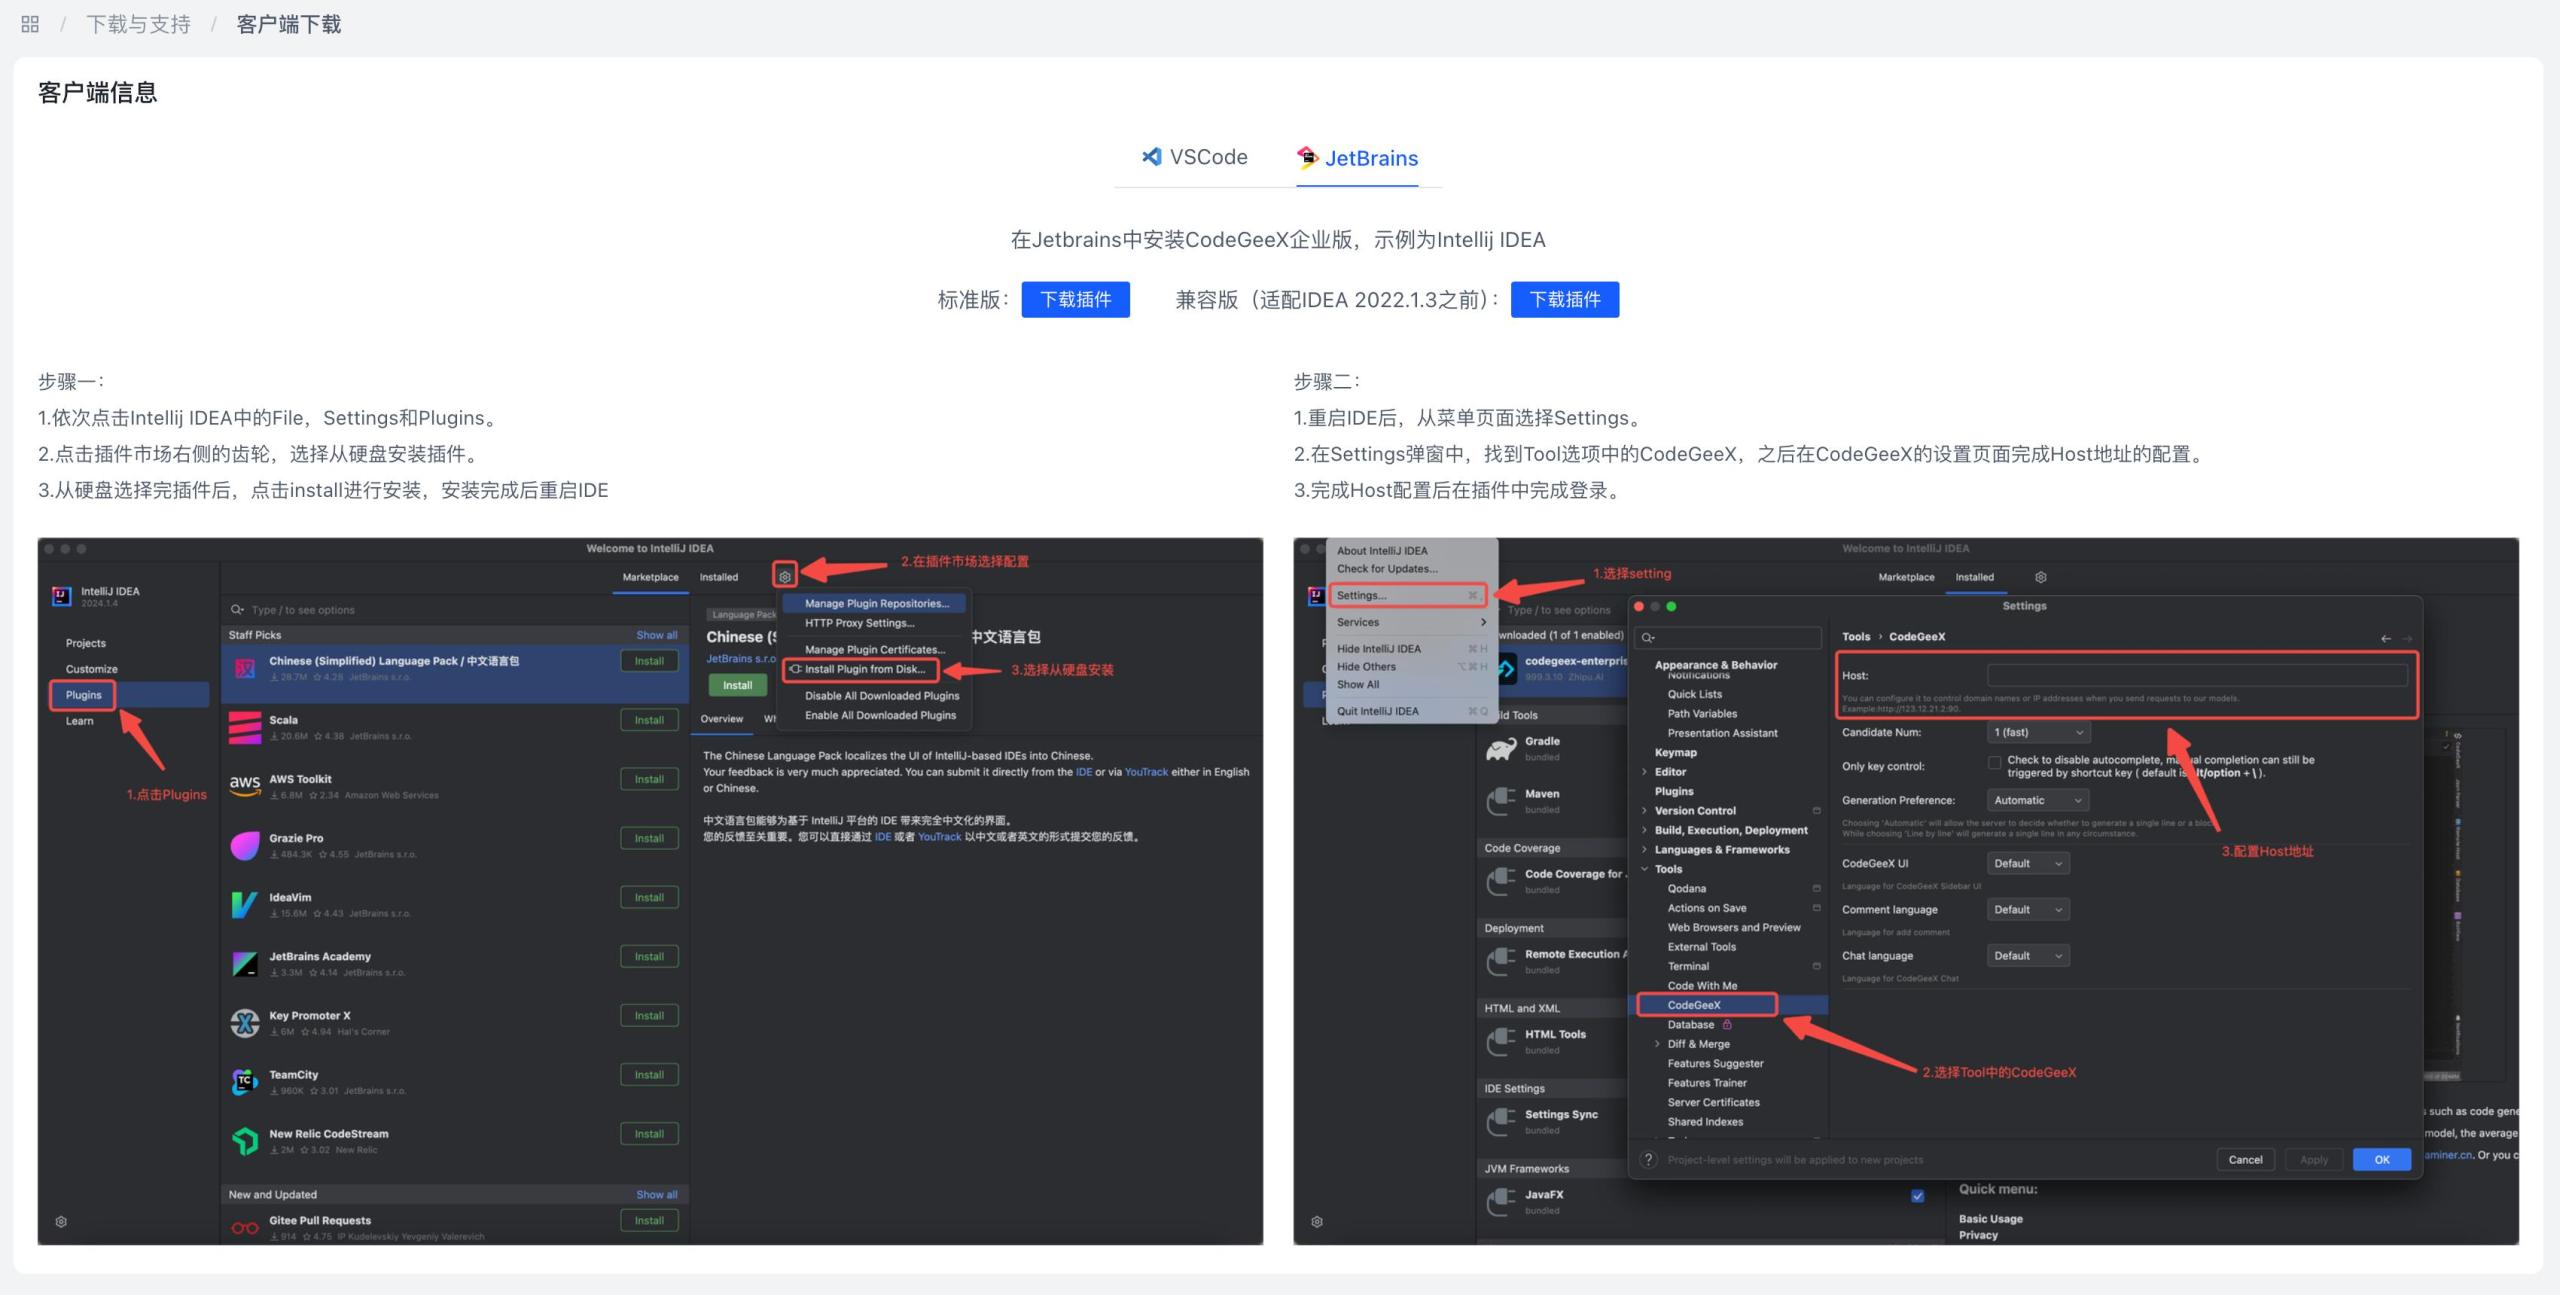Click codegeex-enterprise plugin icon
This screenshot has width=2560, height=1295.
[1505, 669]
